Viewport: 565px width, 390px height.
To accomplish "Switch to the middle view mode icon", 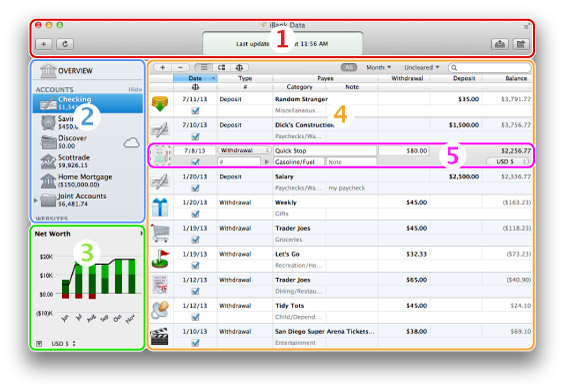I will 221,67.
